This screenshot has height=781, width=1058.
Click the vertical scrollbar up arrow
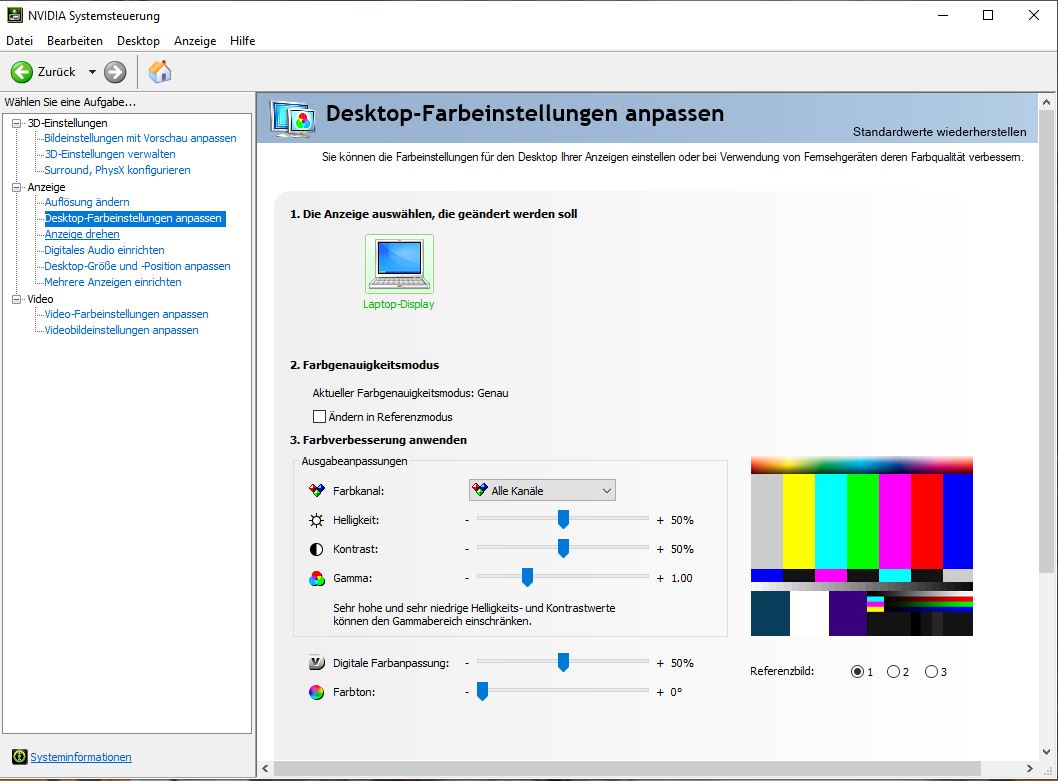pyautogui.click(x=1047, y=103)
